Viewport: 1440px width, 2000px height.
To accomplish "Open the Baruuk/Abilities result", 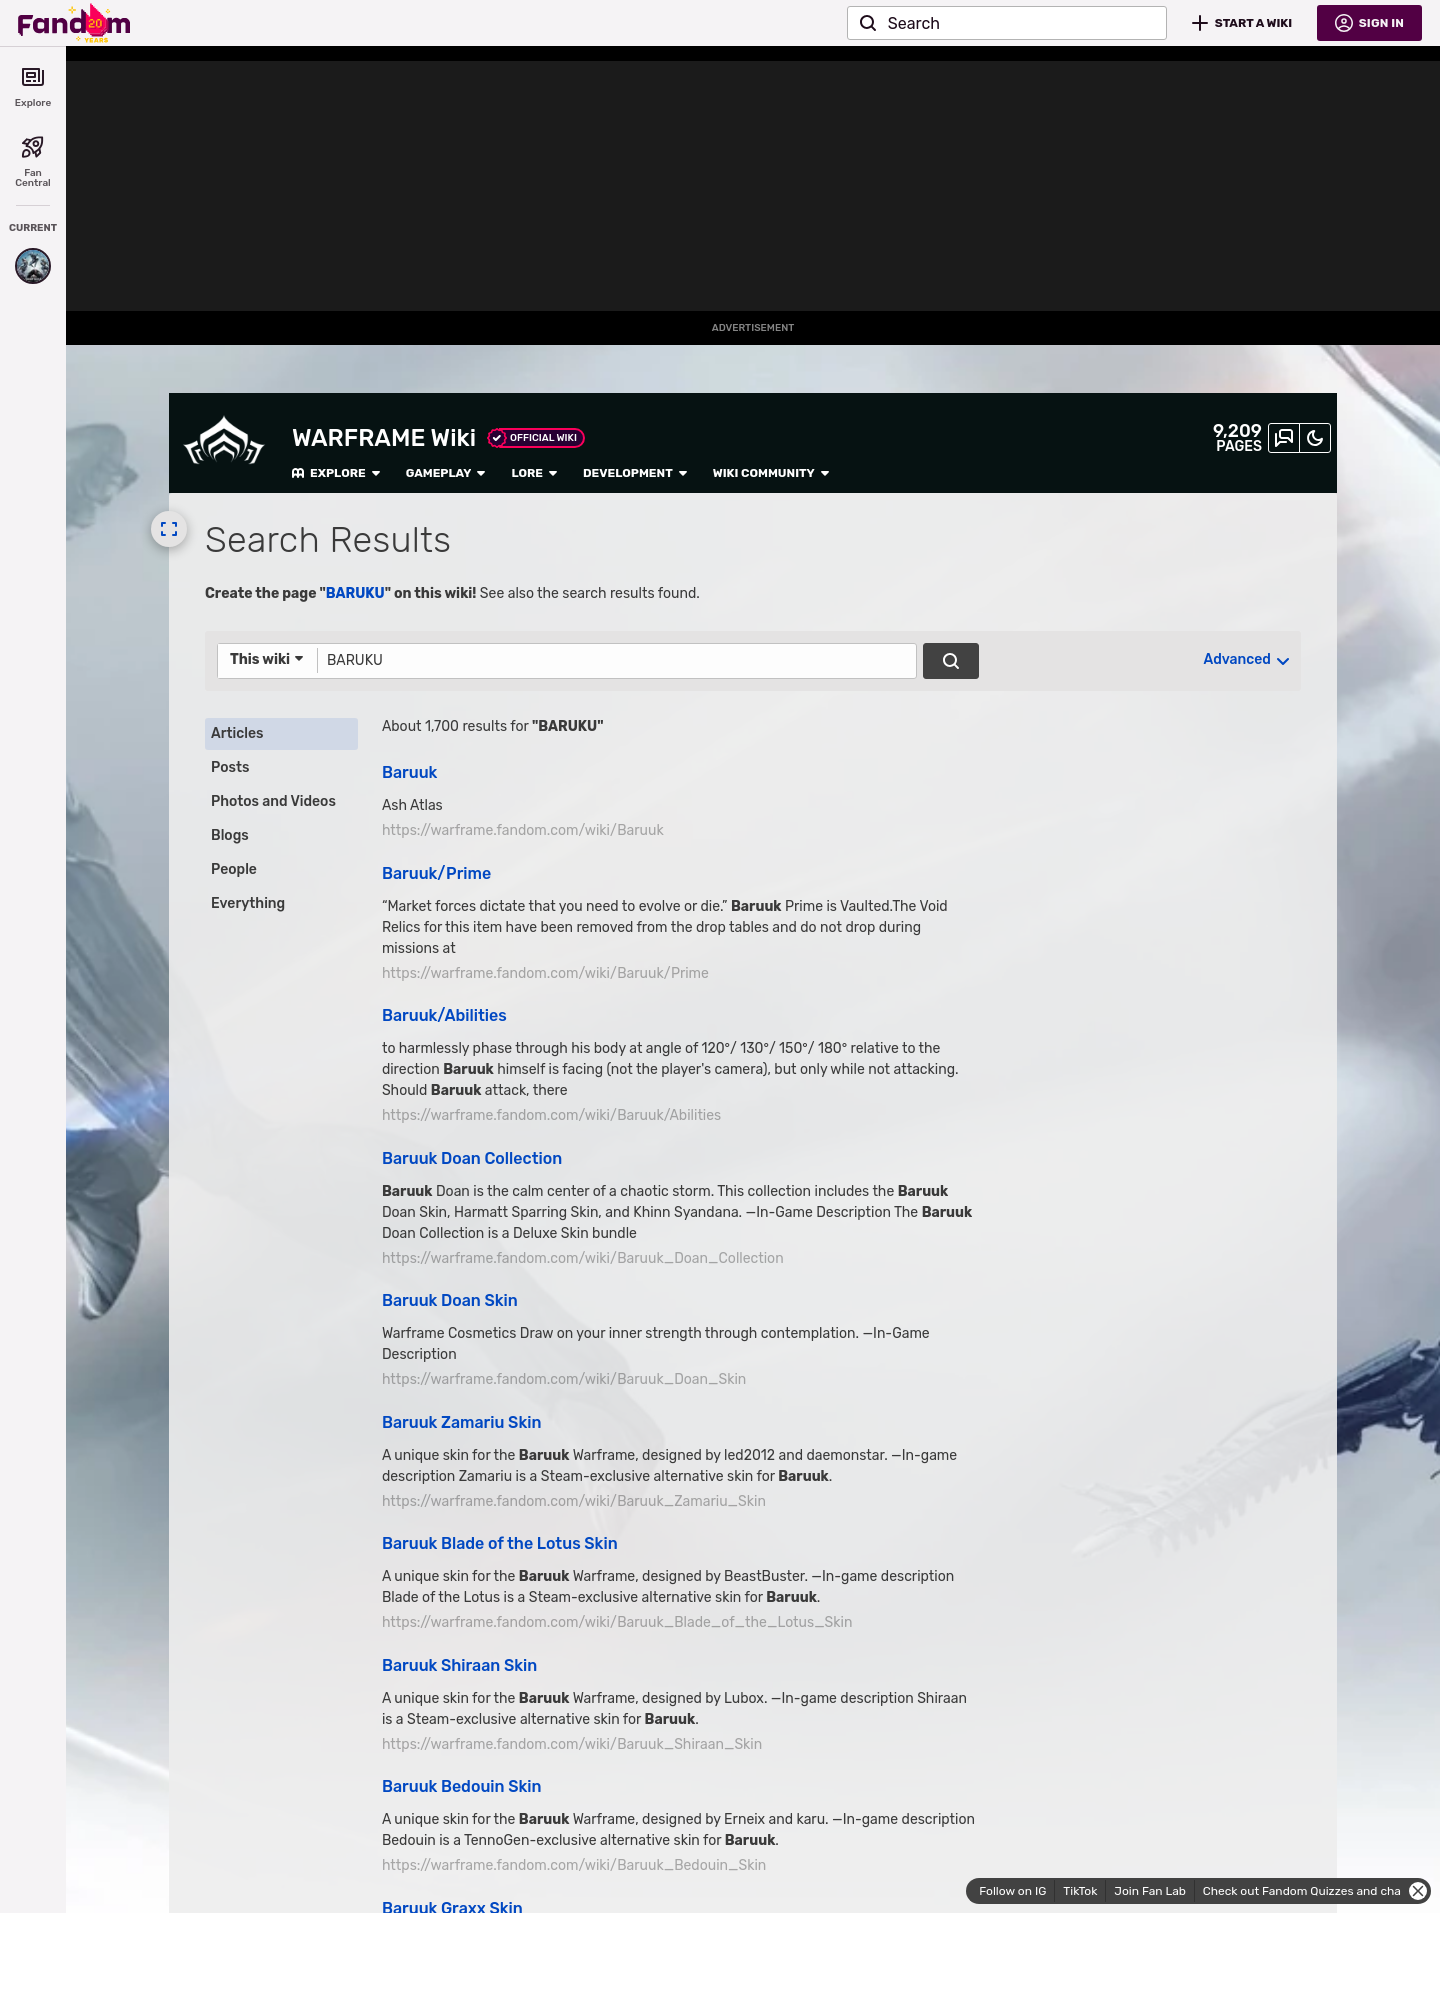I will [x=444, y=1015].
